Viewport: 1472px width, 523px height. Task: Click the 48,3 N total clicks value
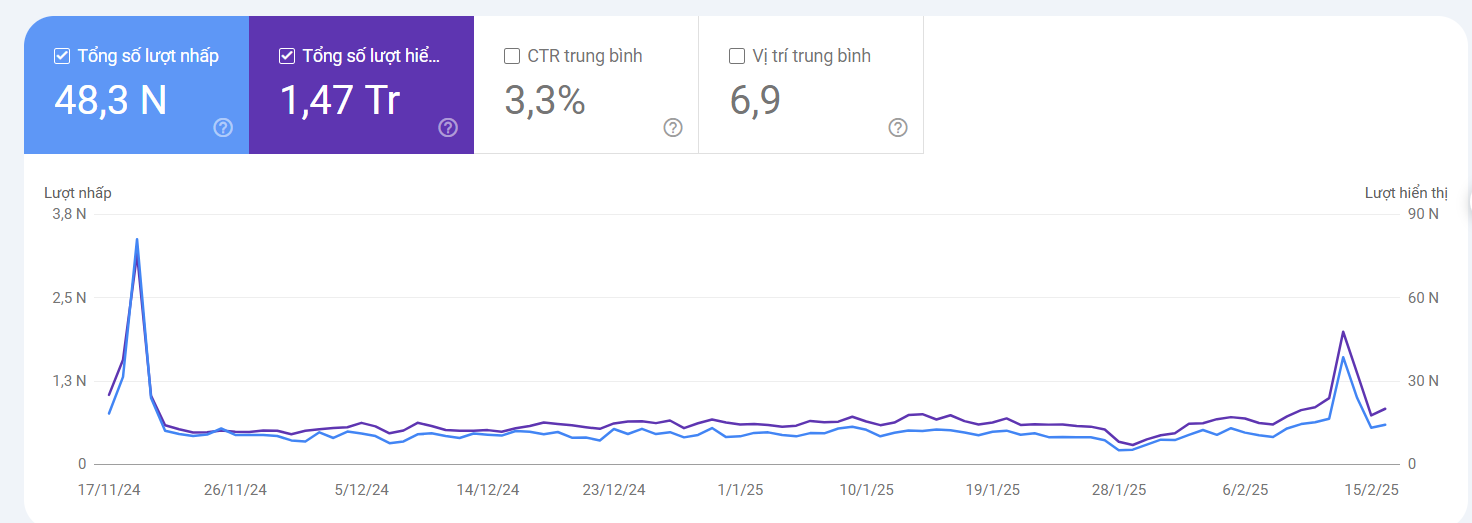(110, 100)
